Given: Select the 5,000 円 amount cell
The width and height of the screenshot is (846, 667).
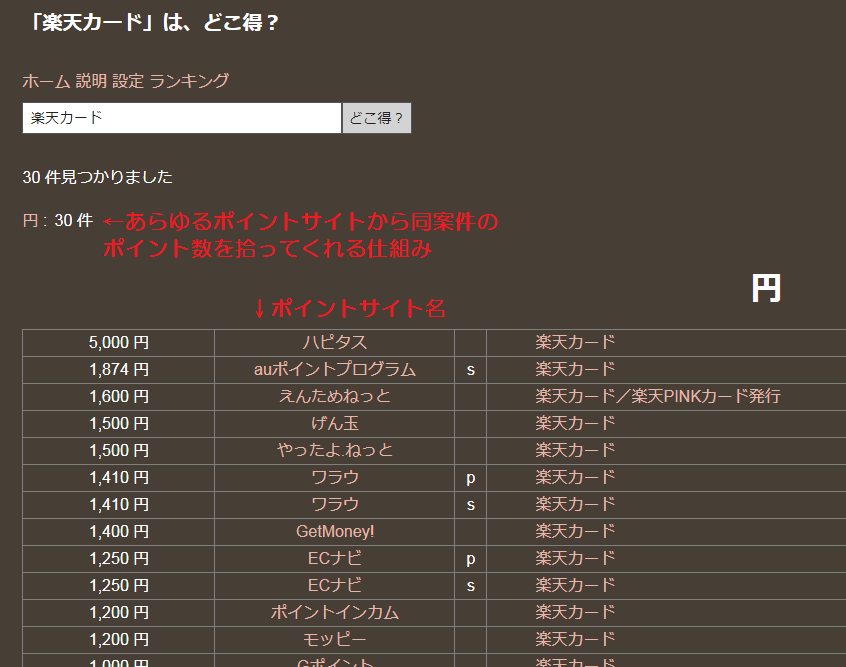Looking at the screenshot, I should point(119,343).
